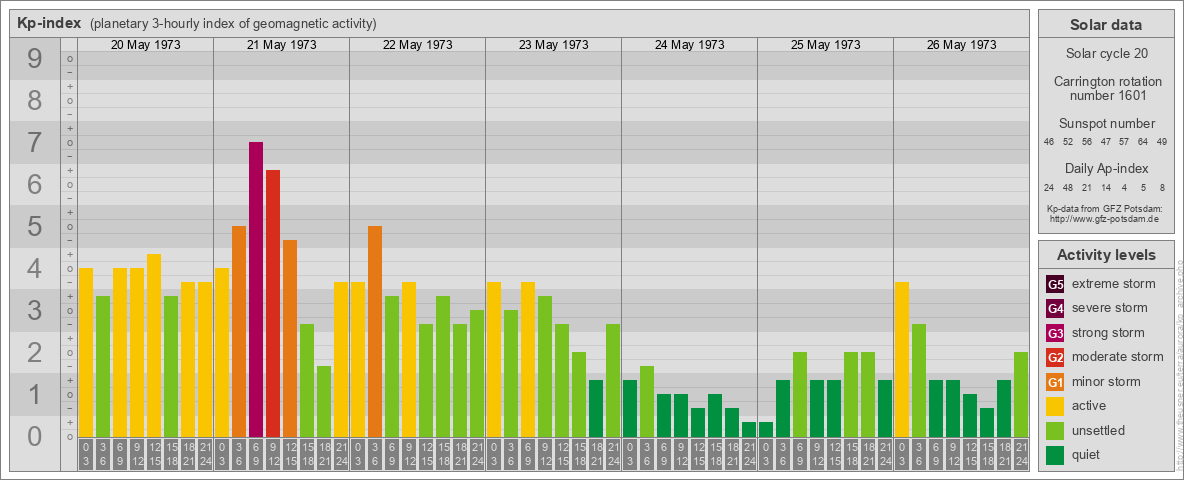Click the 'Solar data' panel heading
Screen dimensions: 1184x480
[1105, 25]
